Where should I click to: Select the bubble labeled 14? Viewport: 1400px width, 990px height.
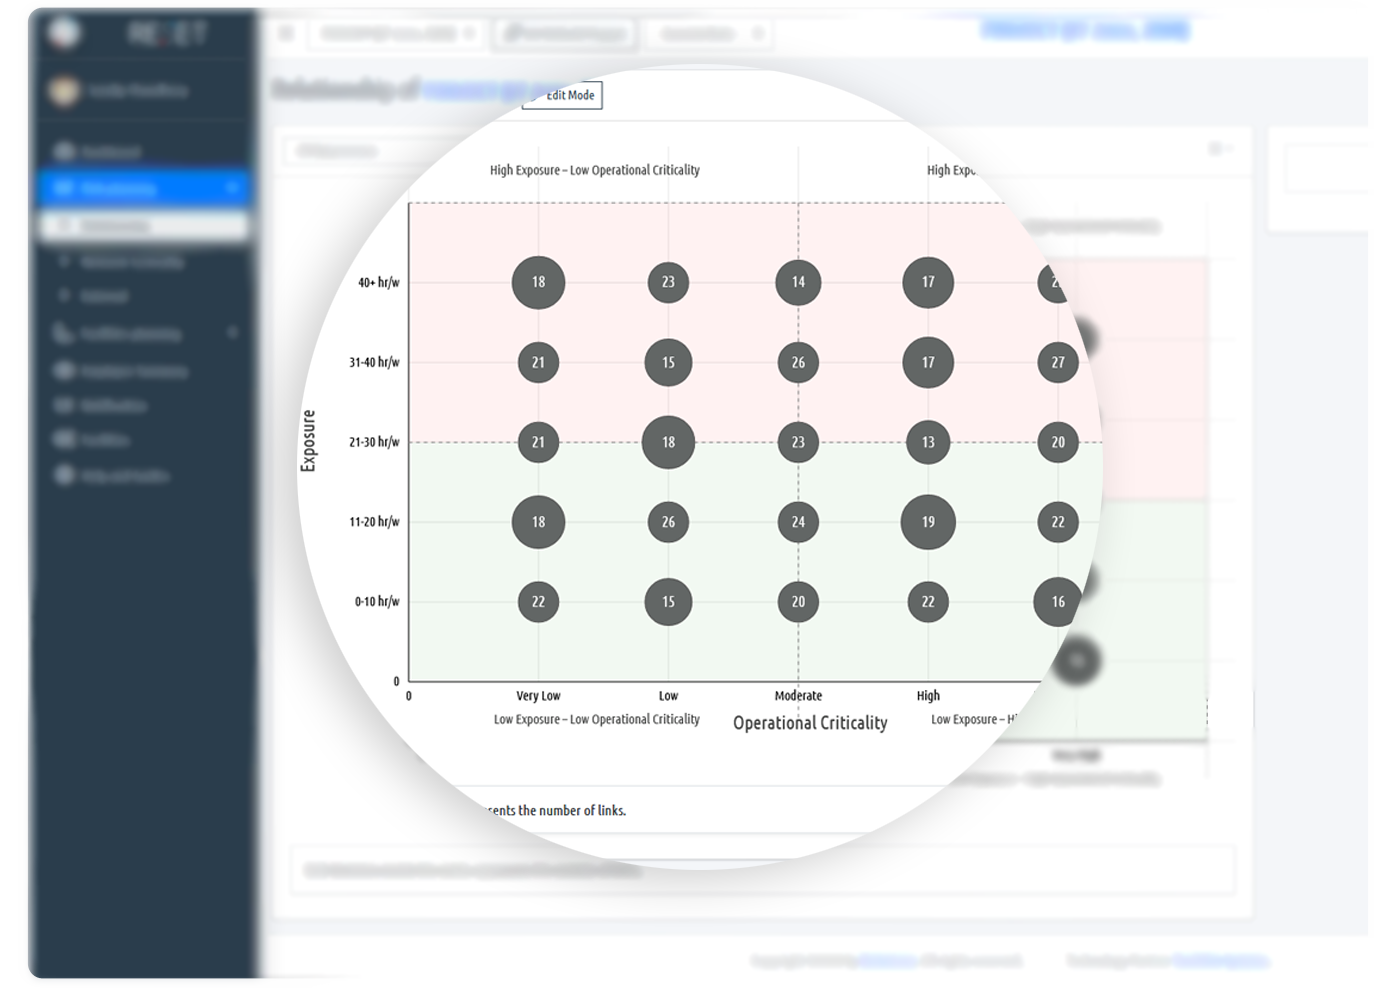coord(798,282)
